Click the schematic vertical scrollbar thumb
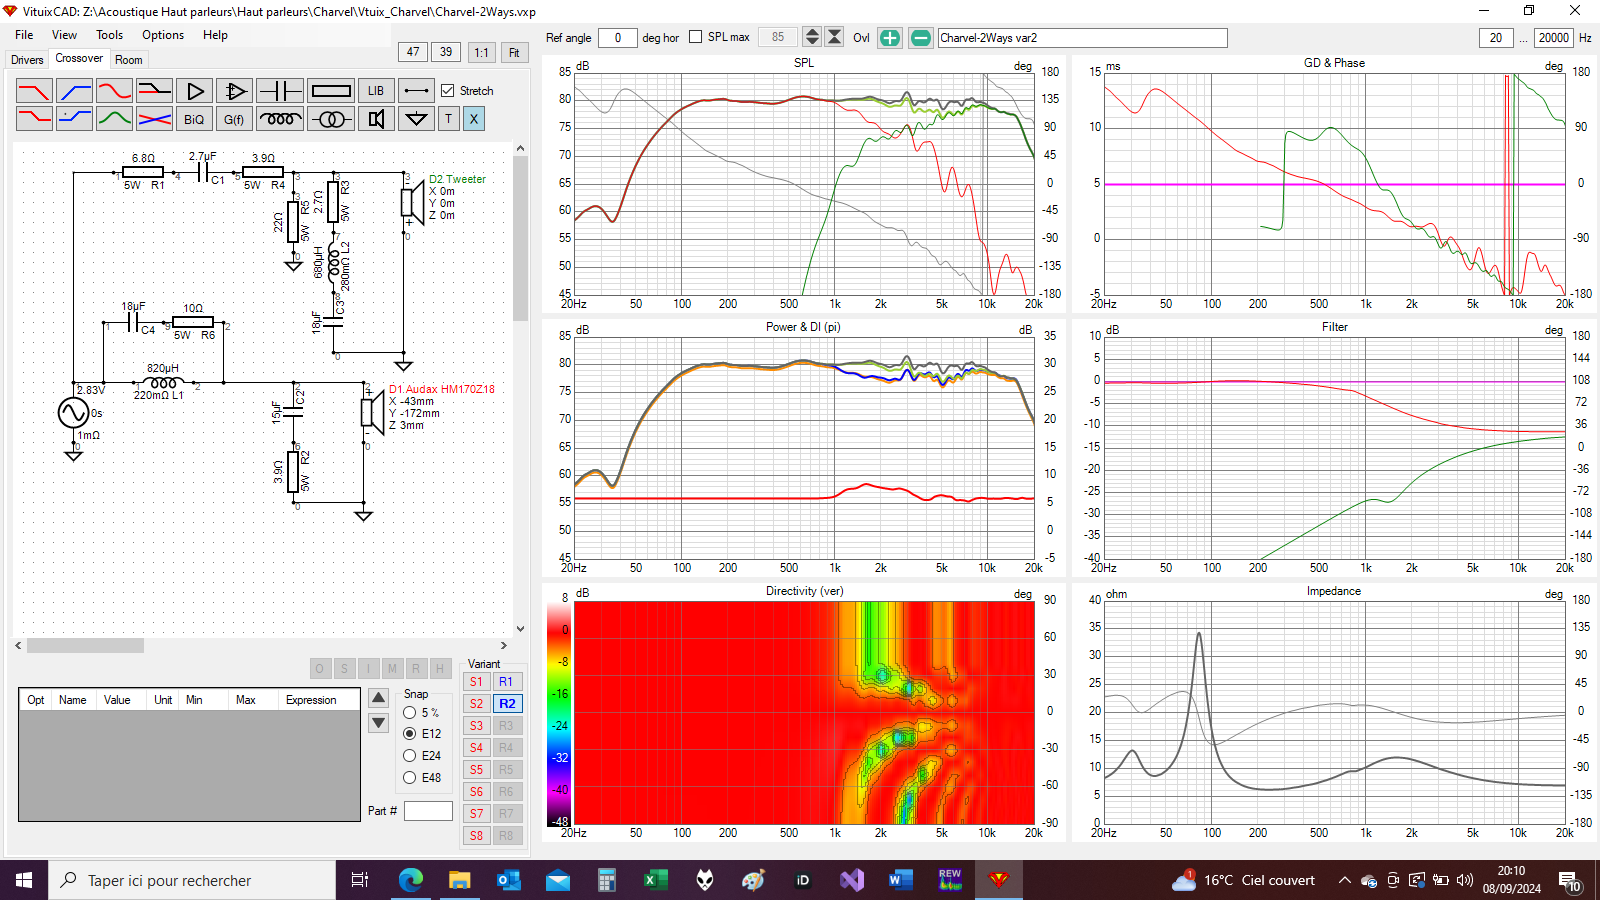 (x=520, y=238)
